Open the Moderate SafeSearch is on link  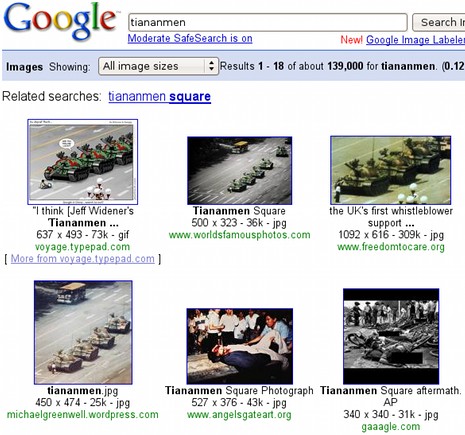[x=190, y=38]
